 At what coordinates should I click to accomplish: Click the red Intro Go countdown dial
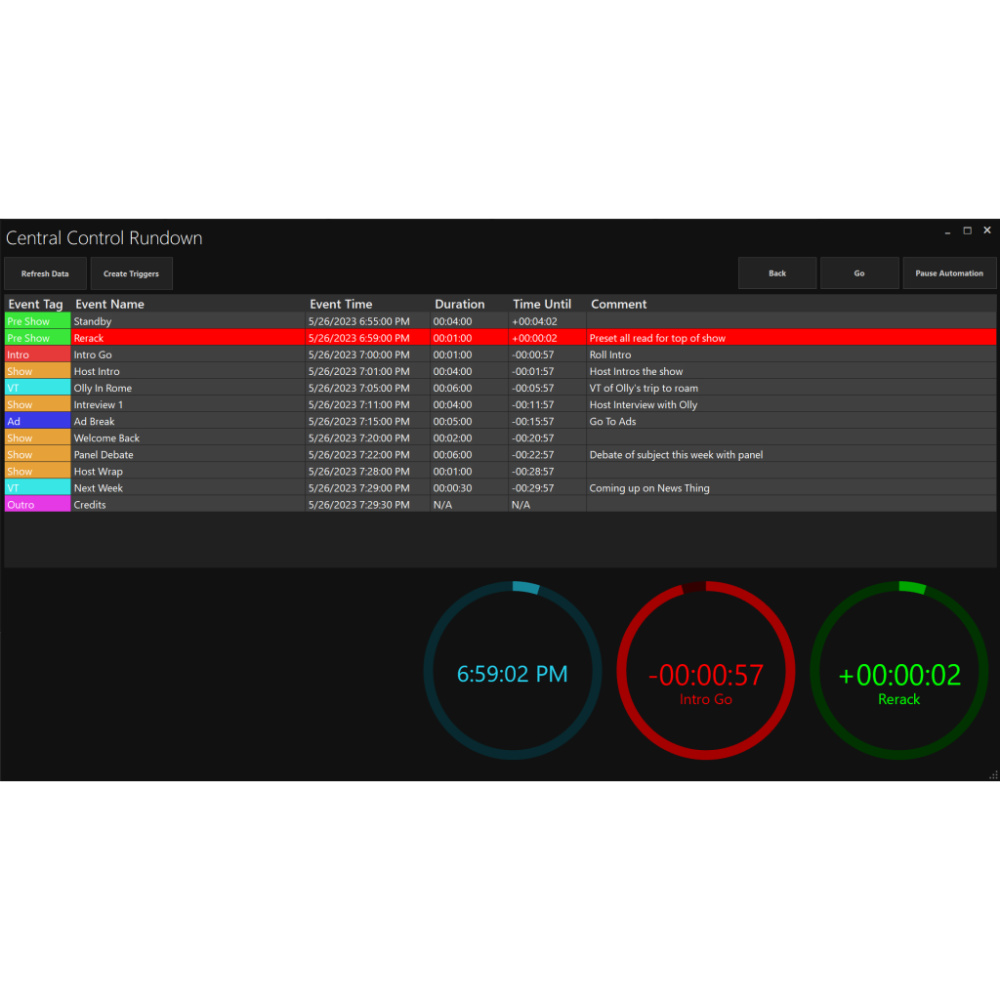click(706, 670)
